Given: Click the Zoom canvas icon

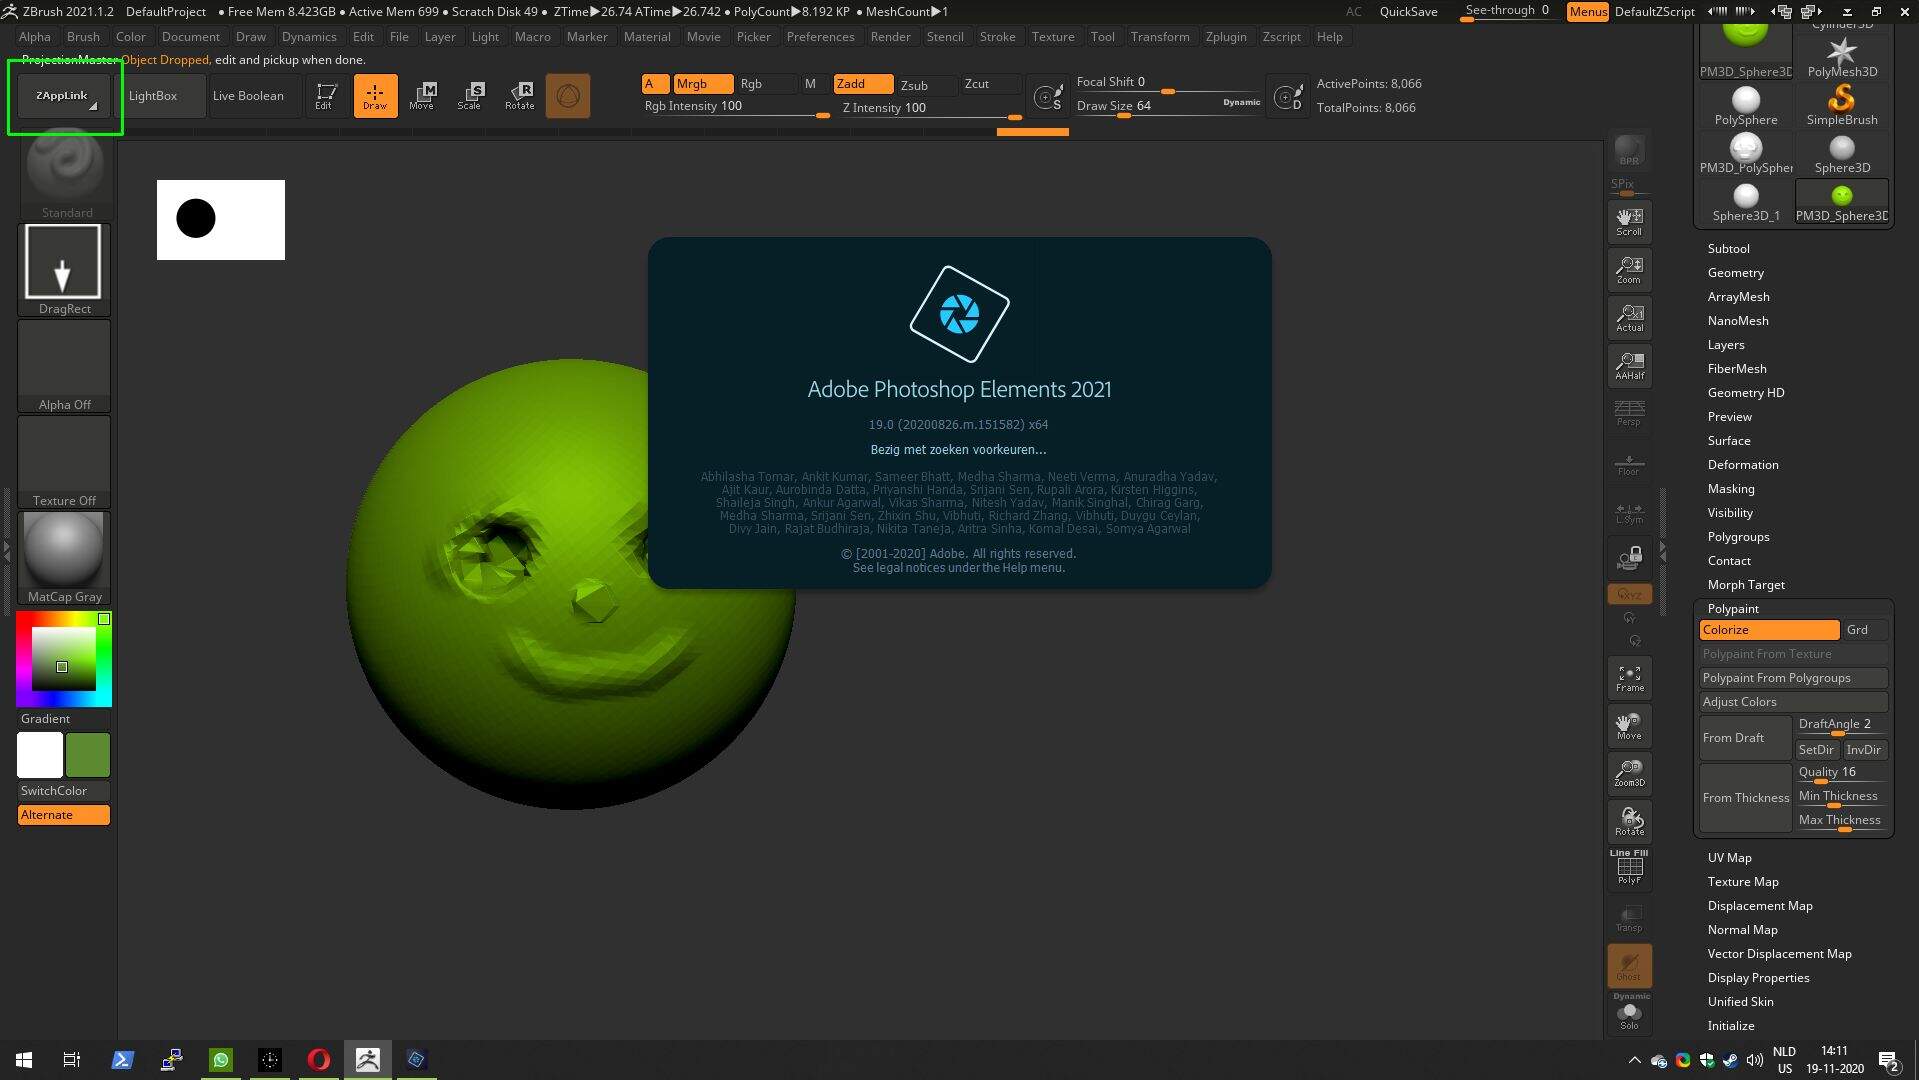Looking at the screenshot, I should [1629, 269].
